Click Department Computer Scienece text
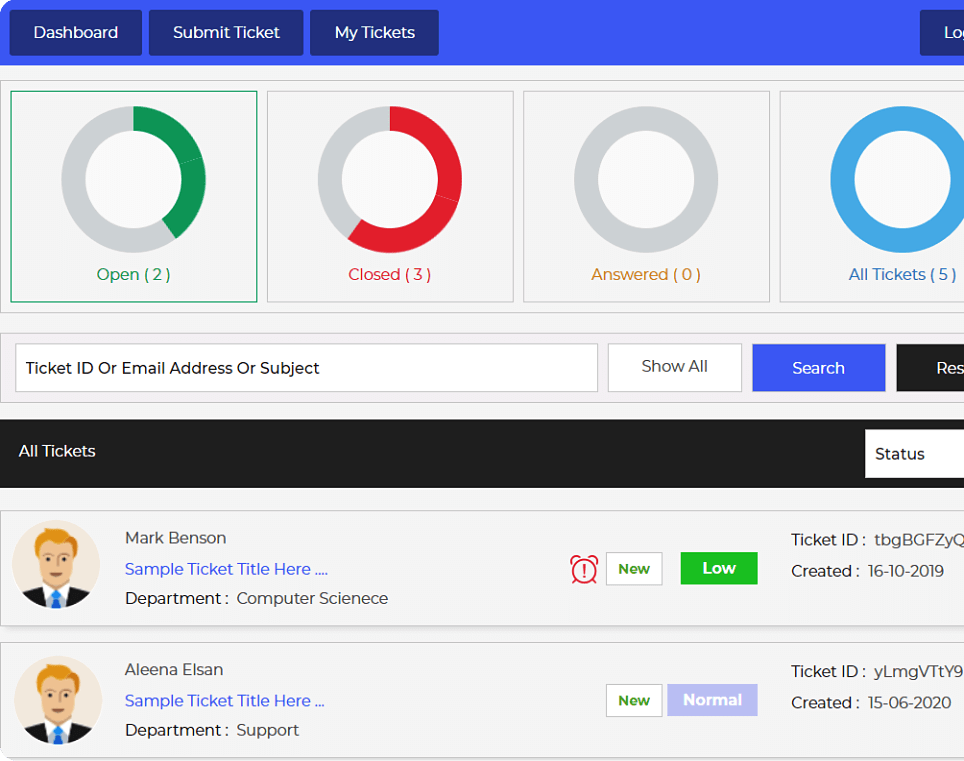964x761 pixels. 256,598
